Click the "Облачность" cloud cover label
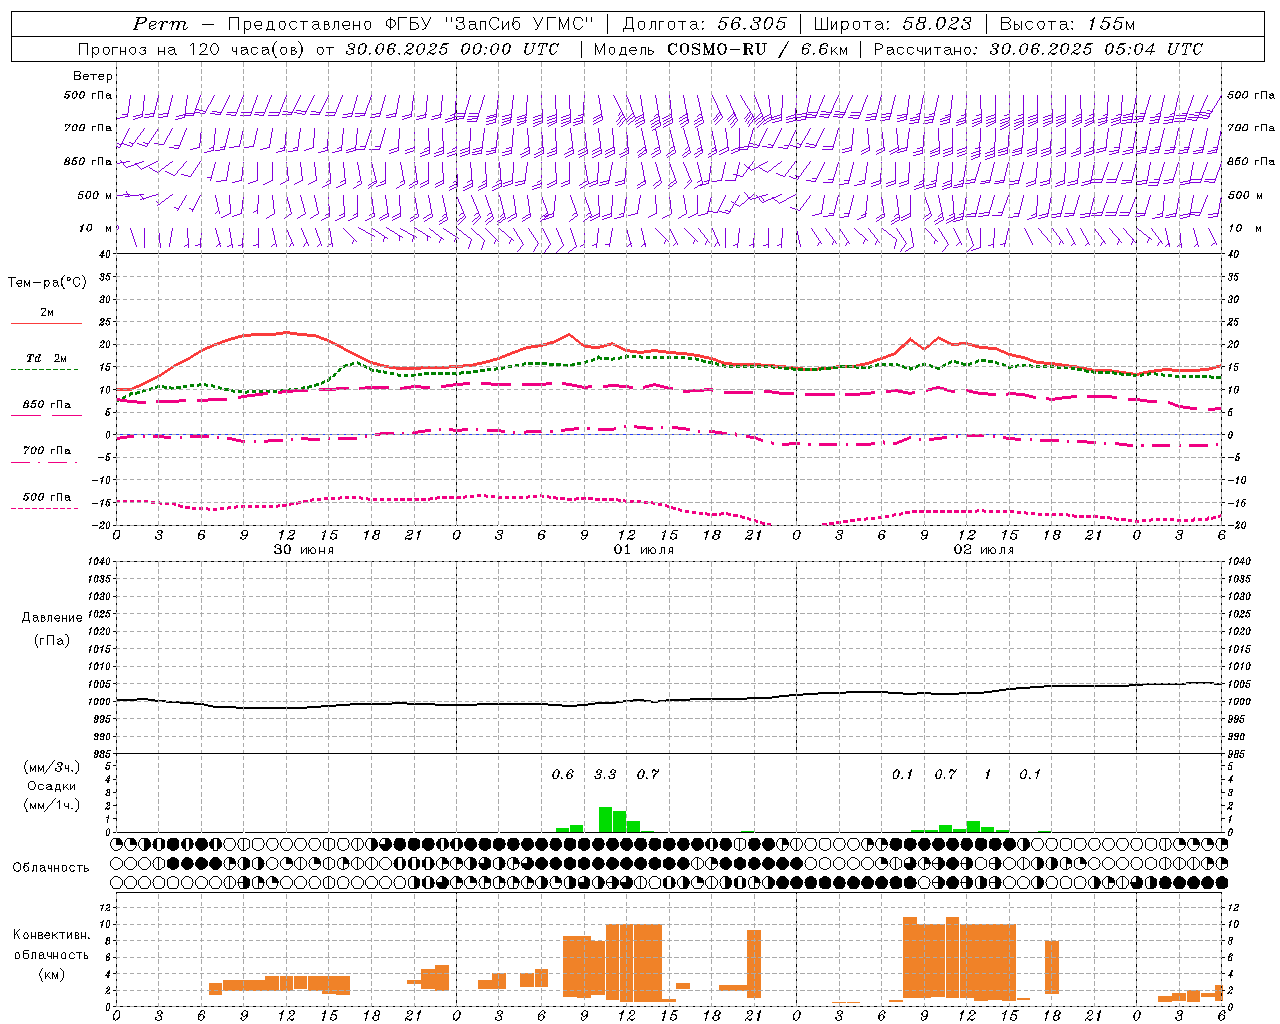This screenshot has height=1024, width=1280. pos(51,868)
